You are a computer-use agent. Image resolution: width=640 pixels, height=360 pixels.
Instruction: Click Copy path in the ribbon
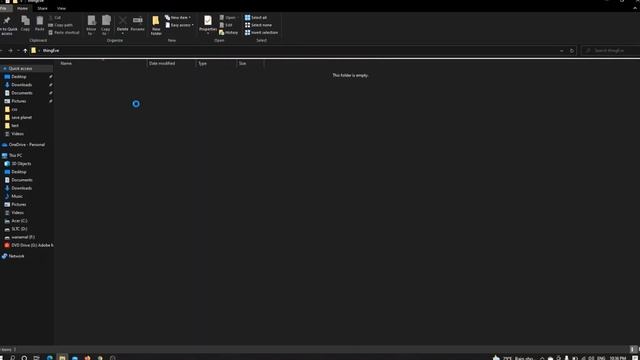click(x=61, y=25)
